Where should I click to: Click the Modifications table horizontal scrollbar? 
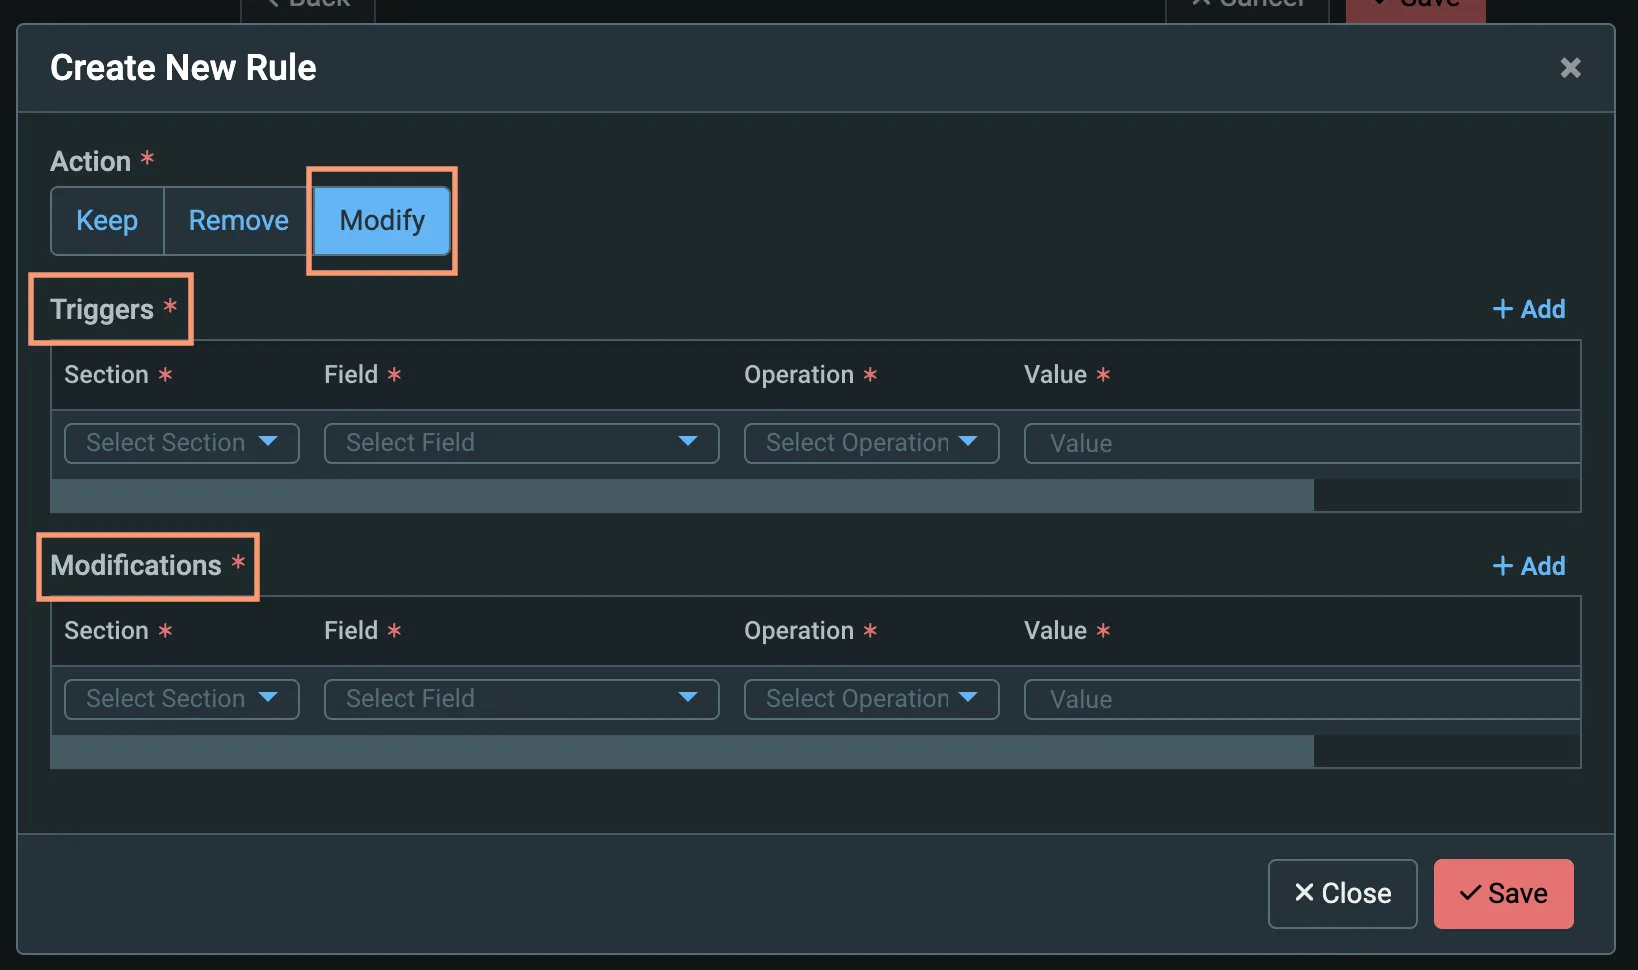(682, 751)
